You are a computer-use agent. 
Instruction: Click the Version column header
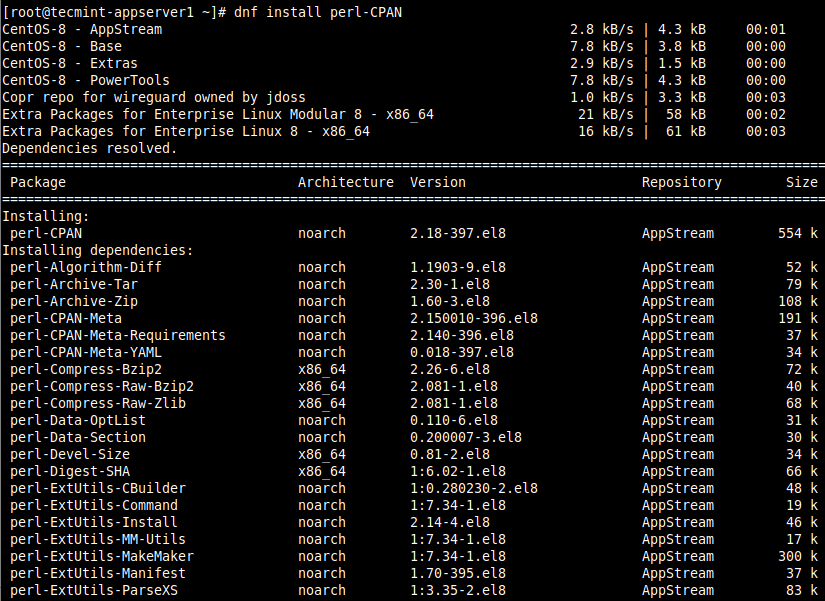pos(438,182)
